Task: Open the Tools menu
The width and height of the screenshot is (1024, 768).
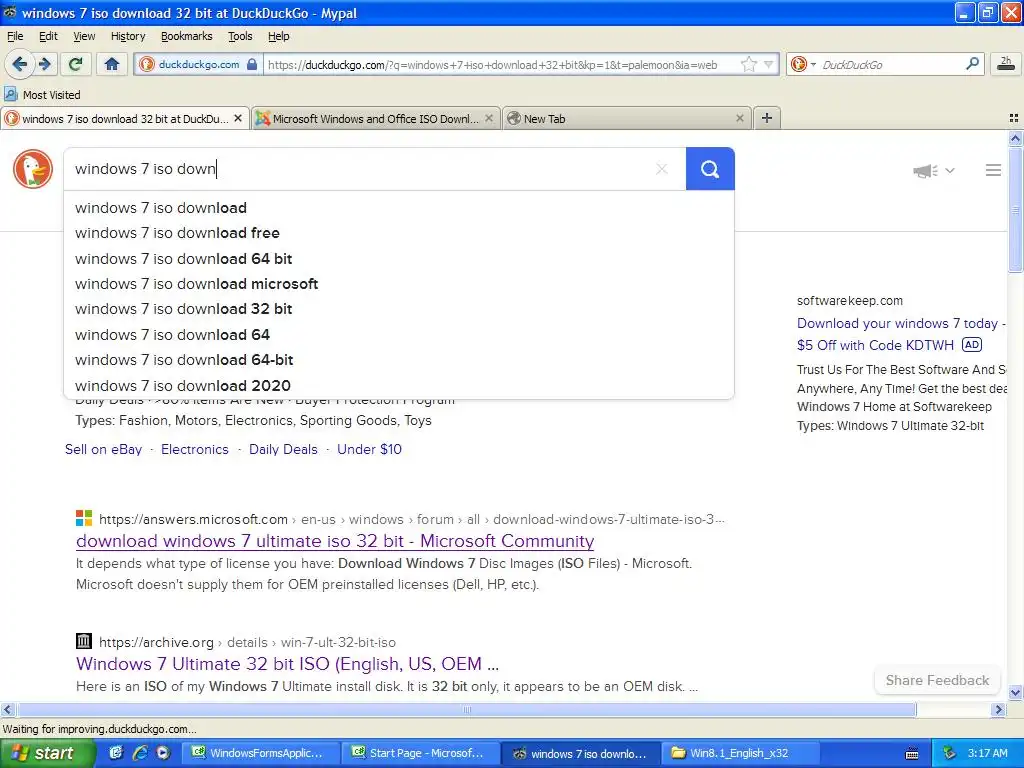Action: point(240,36)
